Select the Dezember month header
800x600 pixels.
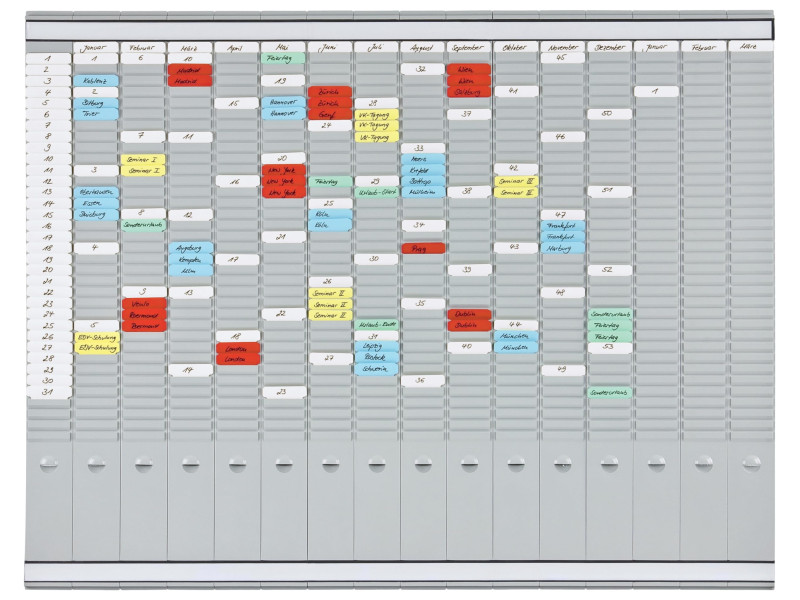(609, 47)
